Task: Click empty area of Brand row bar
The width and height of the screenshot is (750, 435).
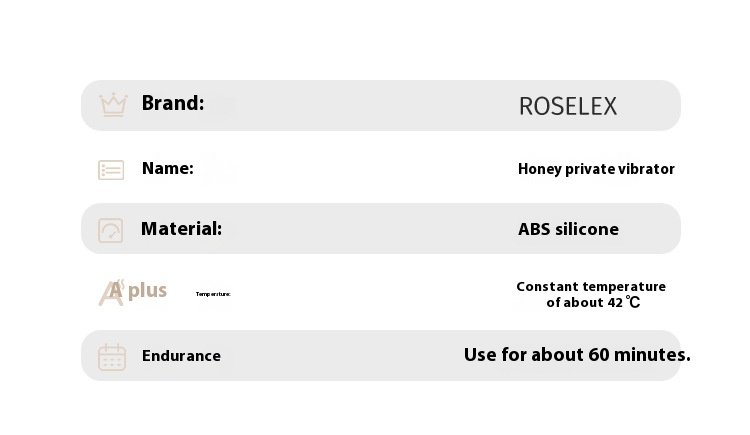Action: 359,105
